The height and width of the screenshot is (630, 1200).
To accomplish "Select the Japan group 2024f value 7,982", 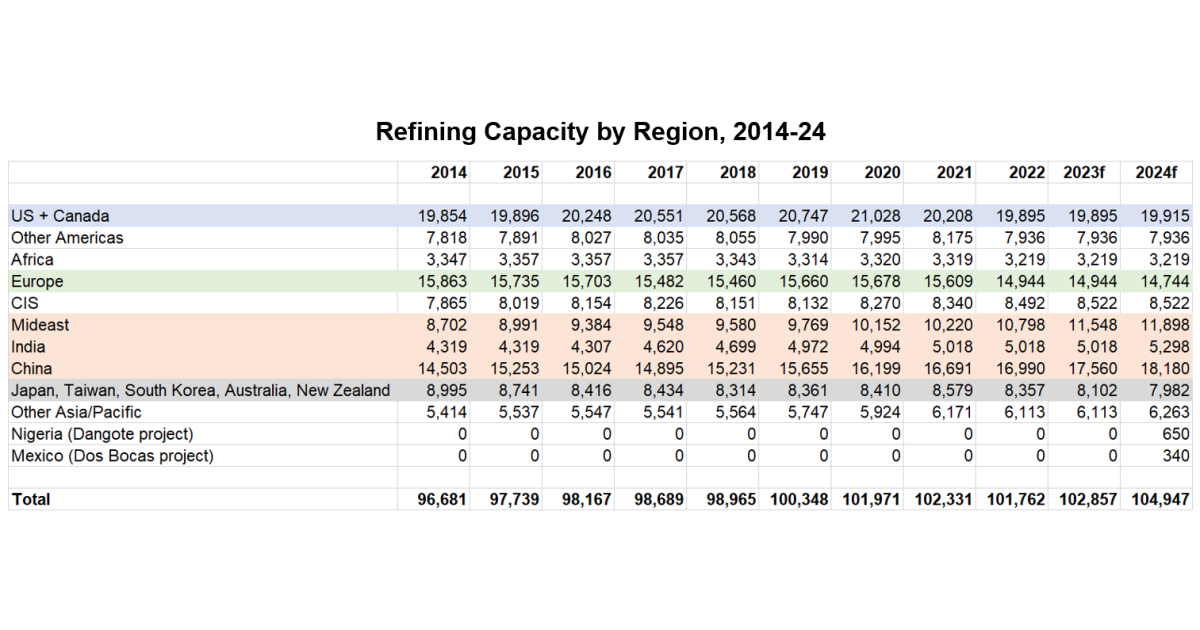I will 1171,391.
